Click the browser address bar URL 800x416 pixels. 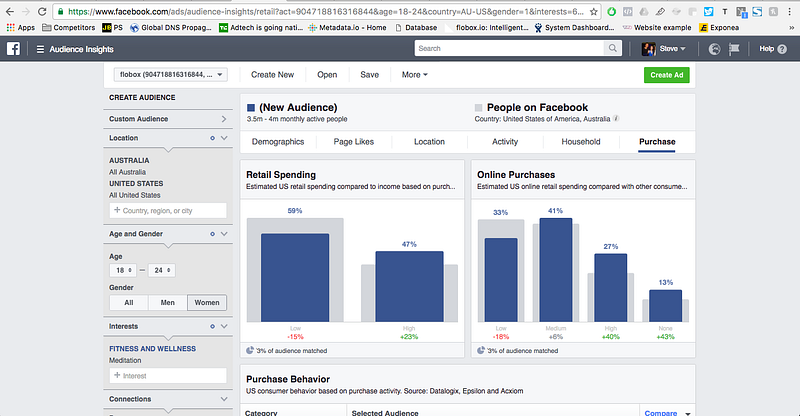pos(326,11)
